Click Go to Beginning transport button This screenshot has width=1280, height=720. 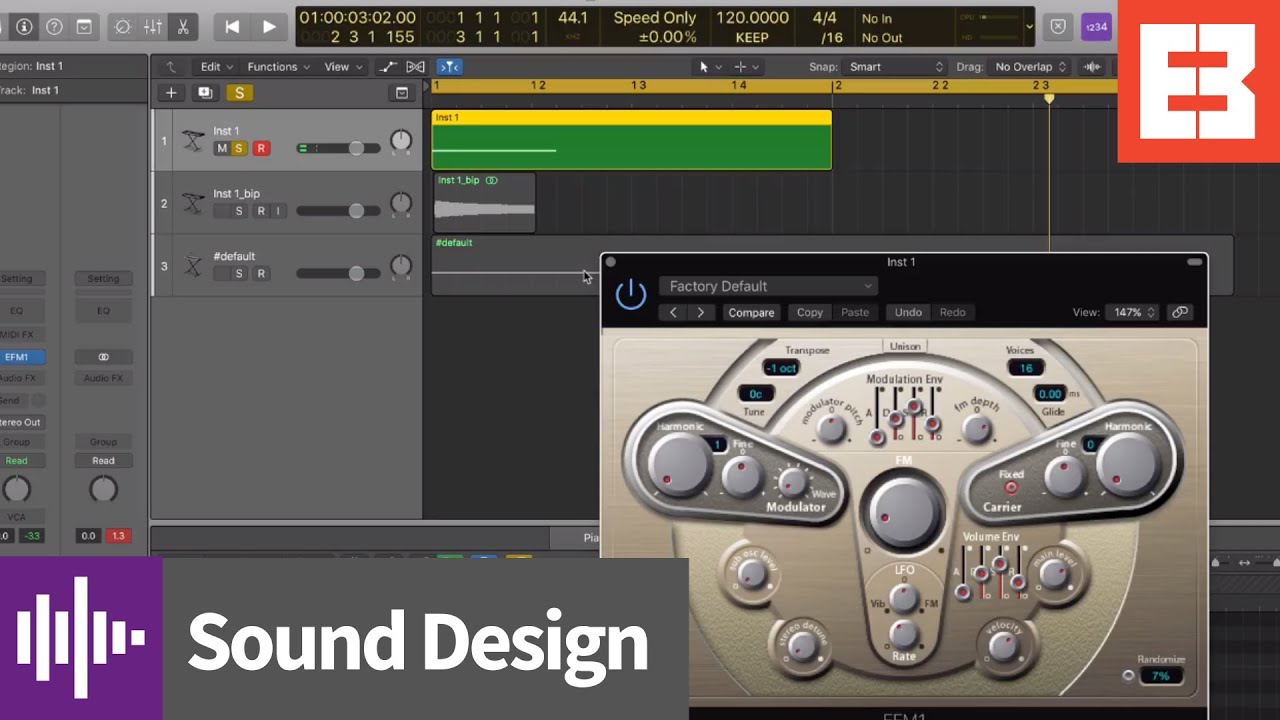[x=232, y=27]
